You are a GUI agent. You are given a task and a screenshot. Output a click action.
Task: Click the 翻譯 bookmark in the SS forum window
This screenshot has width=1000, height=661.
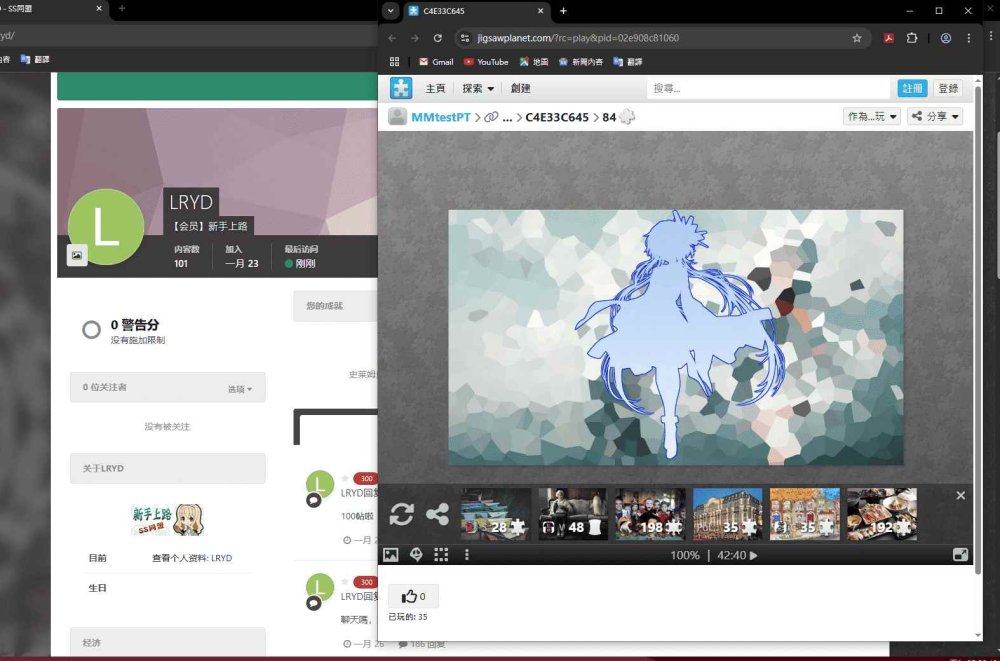pyautogui.click(x=35, y=59)
